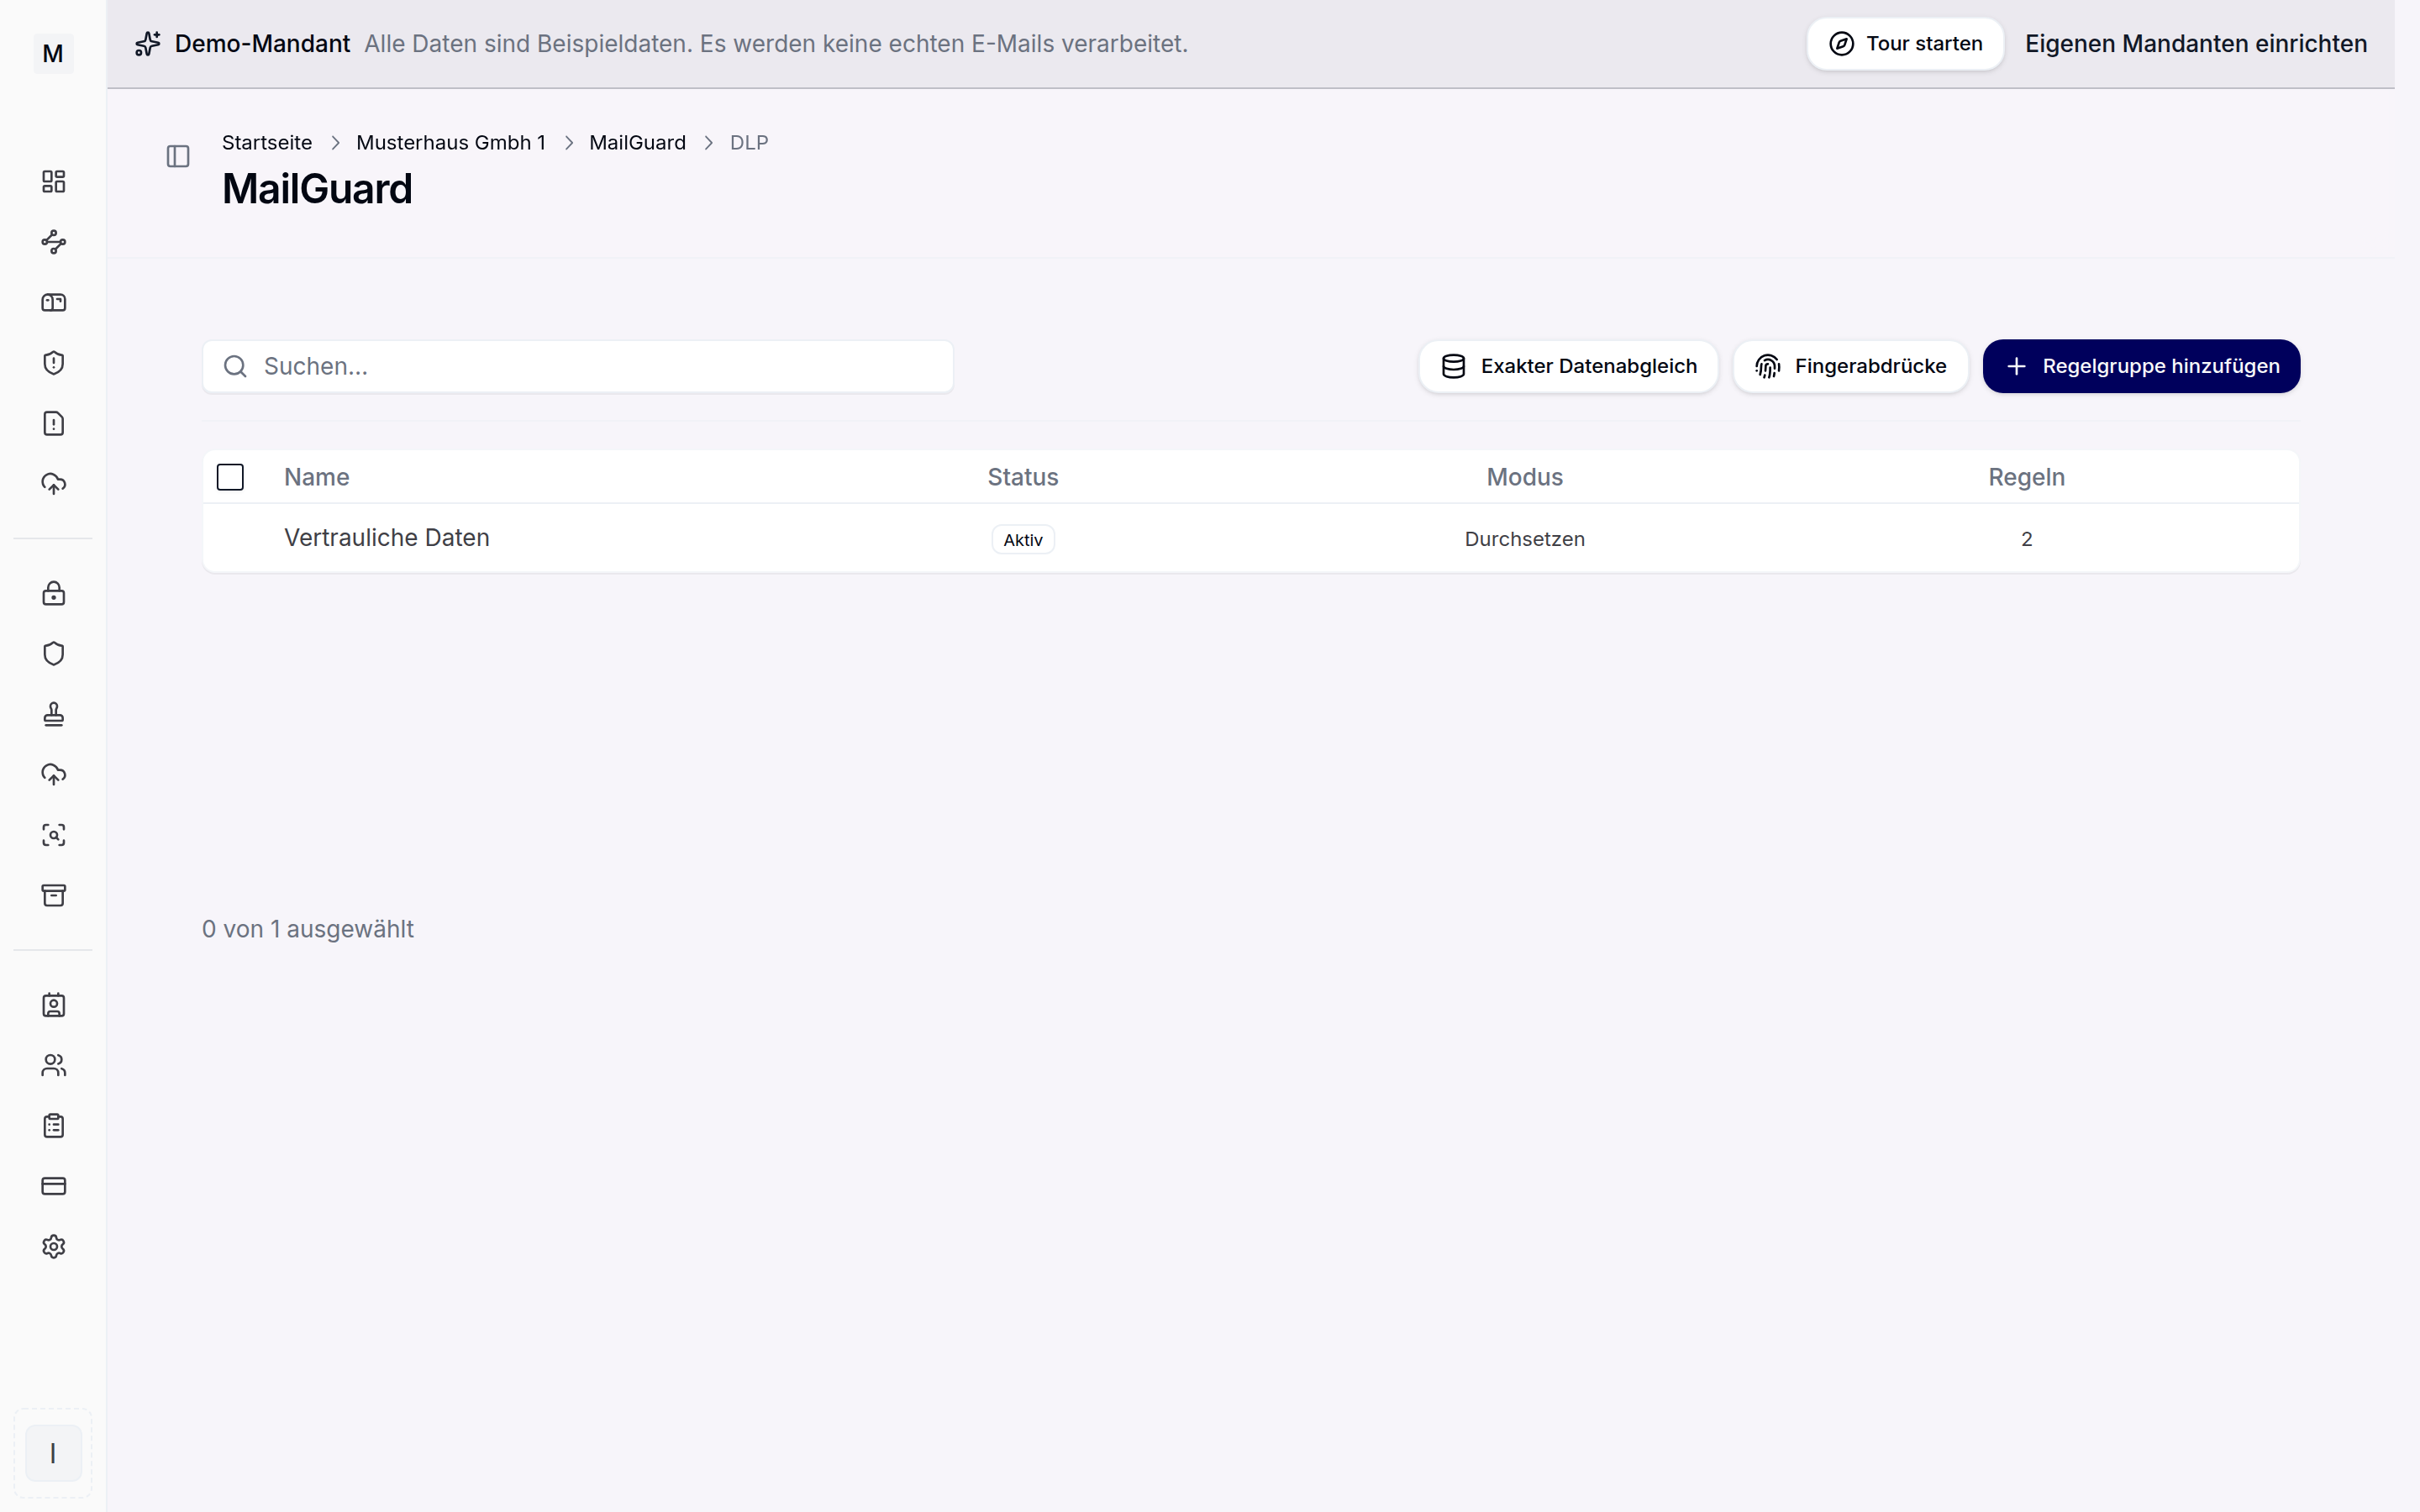
Task: Open the dashboard grid icon in sidebar
Action: pos(53,181)
